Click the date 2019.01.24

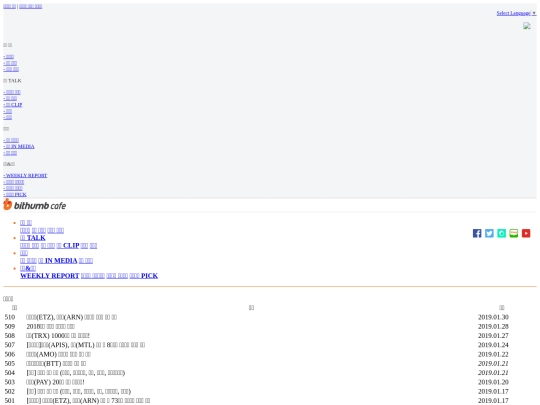(493, 345)
